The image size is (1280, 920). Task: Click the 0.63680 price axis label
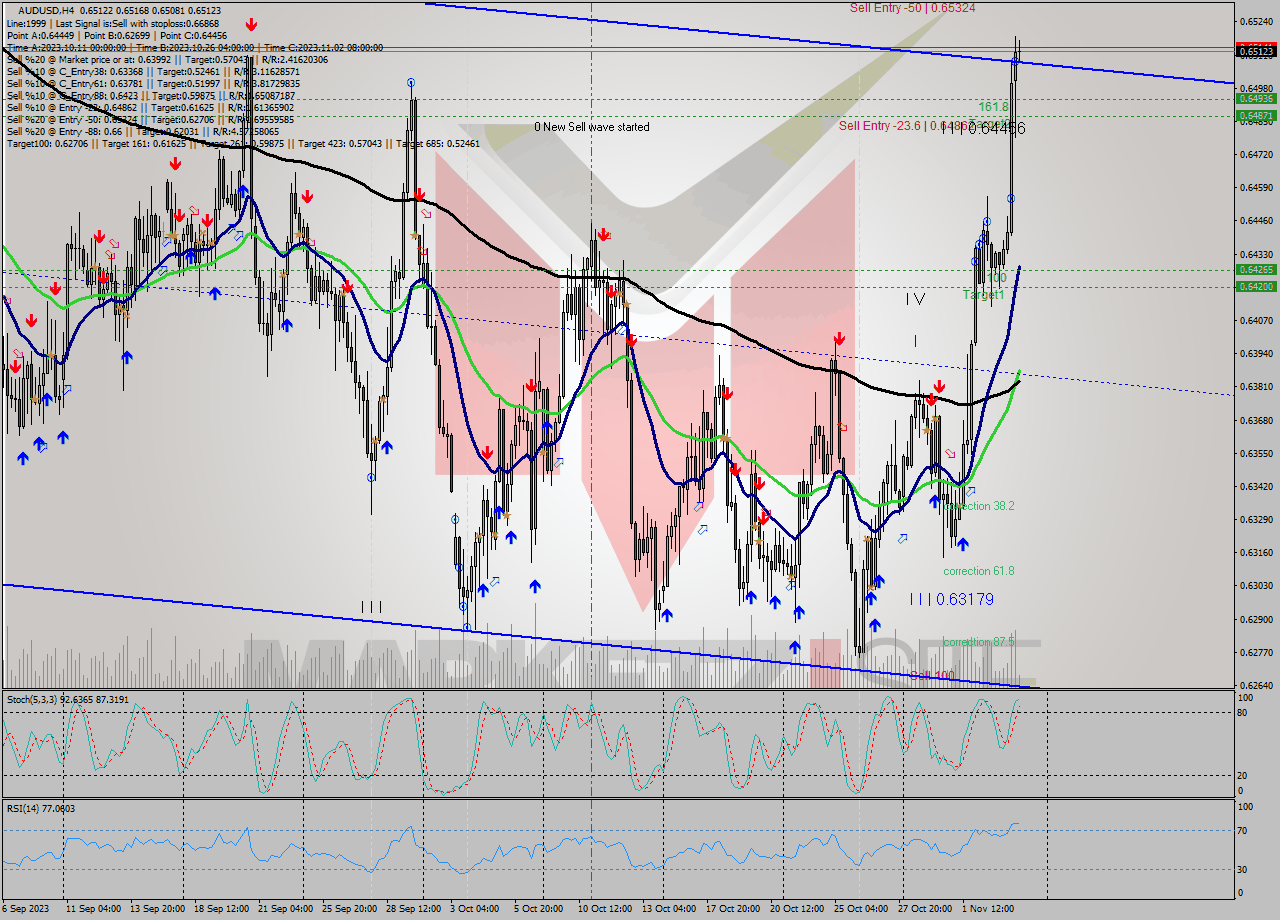coord(1258,420)
